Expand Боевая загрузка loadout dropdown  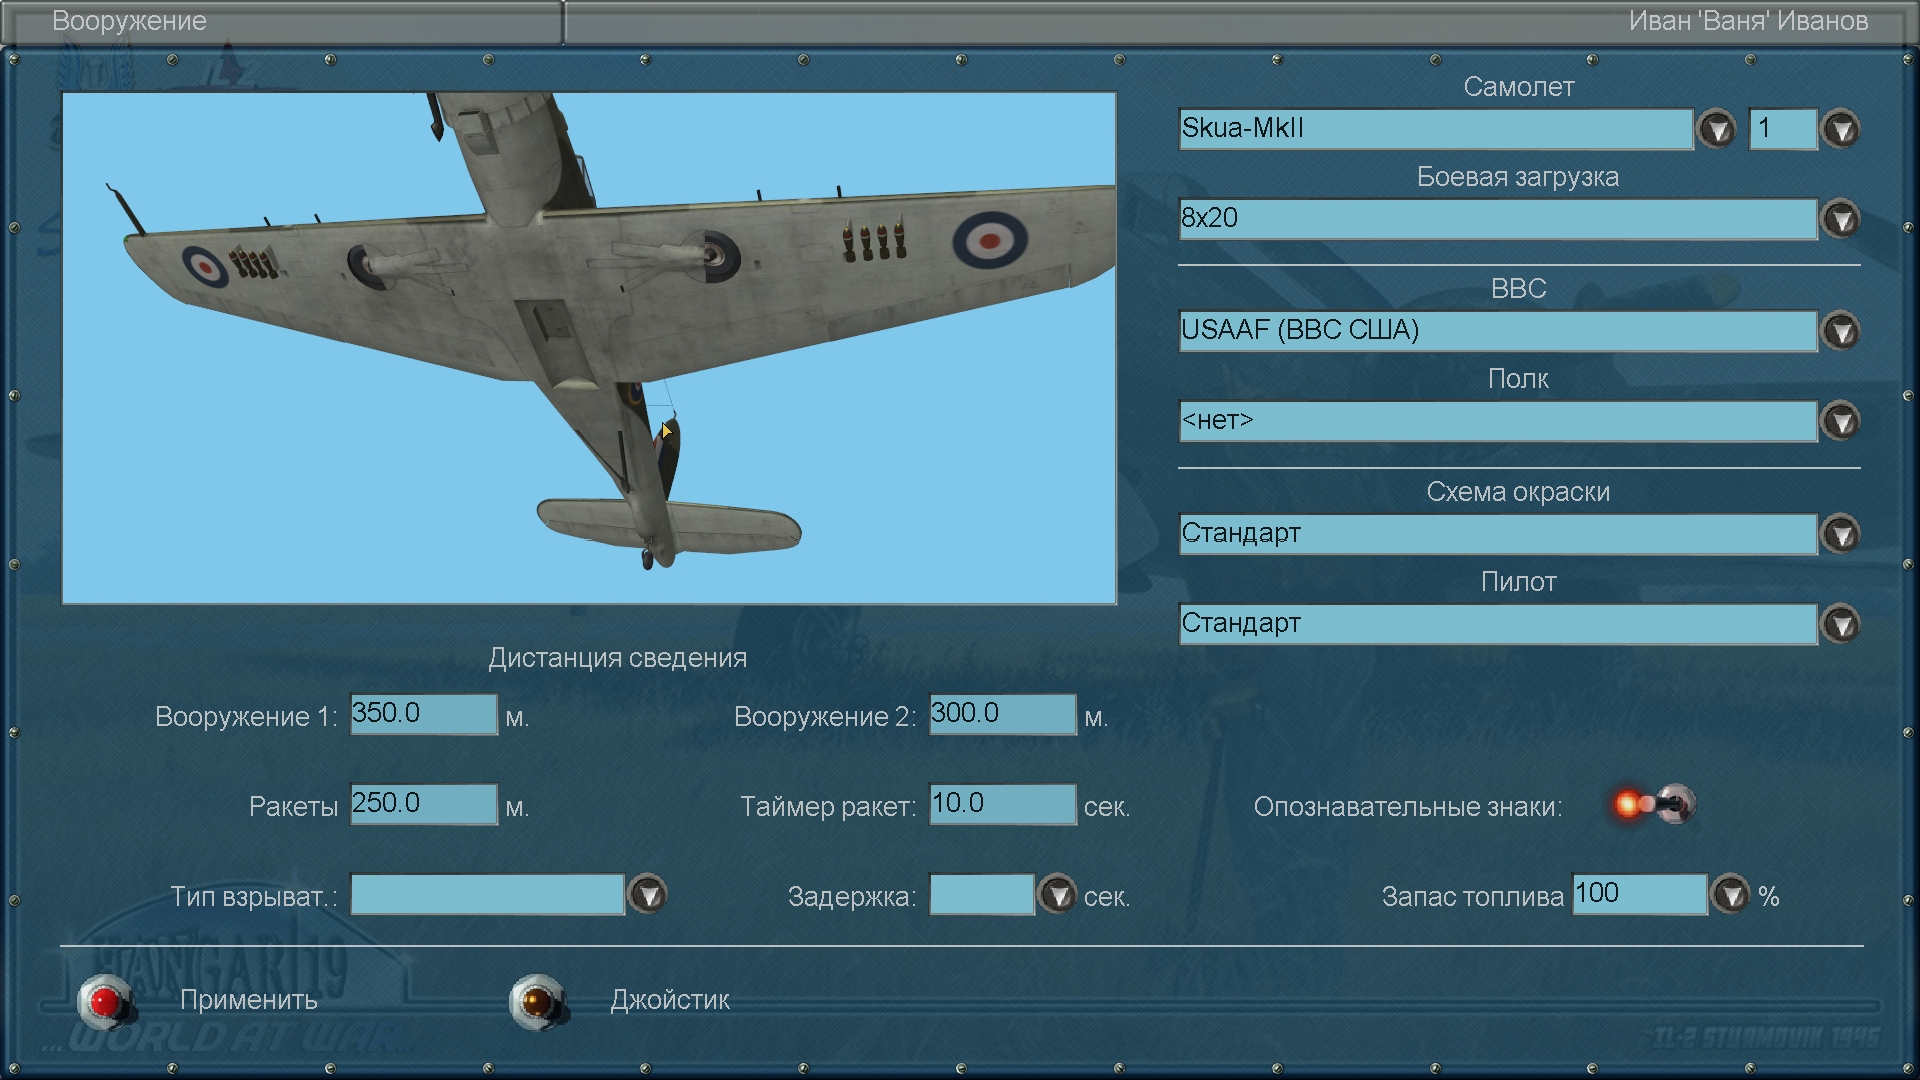pos(1841,220)
